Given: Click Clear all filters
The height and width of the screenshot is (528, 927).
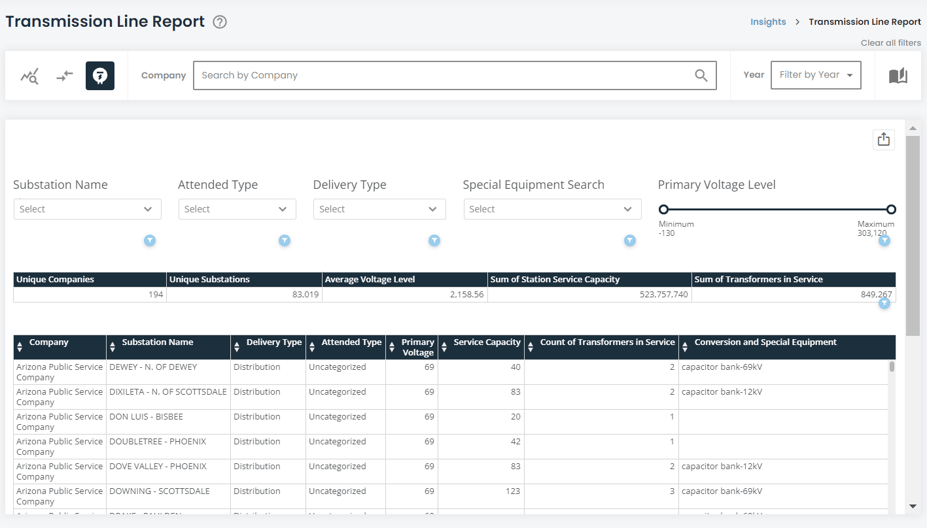Looking at the screenshot, I should tap(890, 43).
